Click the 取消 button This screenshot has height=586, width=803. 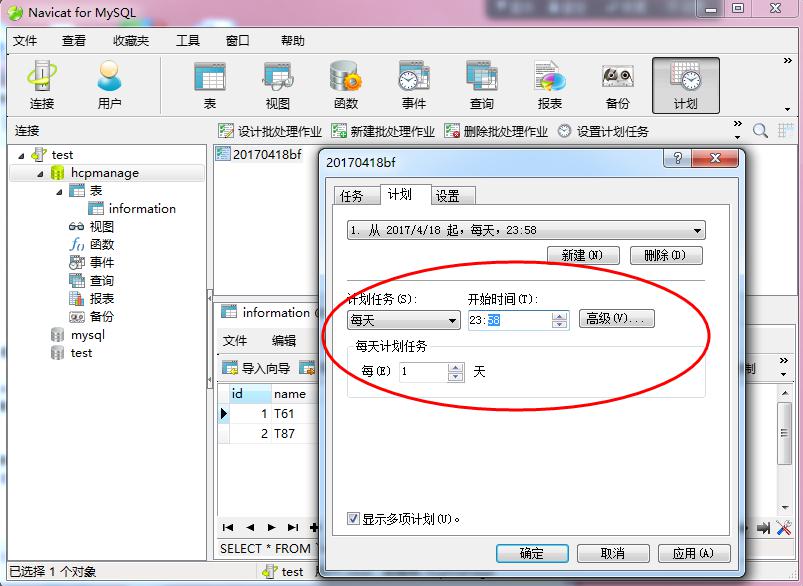(613, 553)
